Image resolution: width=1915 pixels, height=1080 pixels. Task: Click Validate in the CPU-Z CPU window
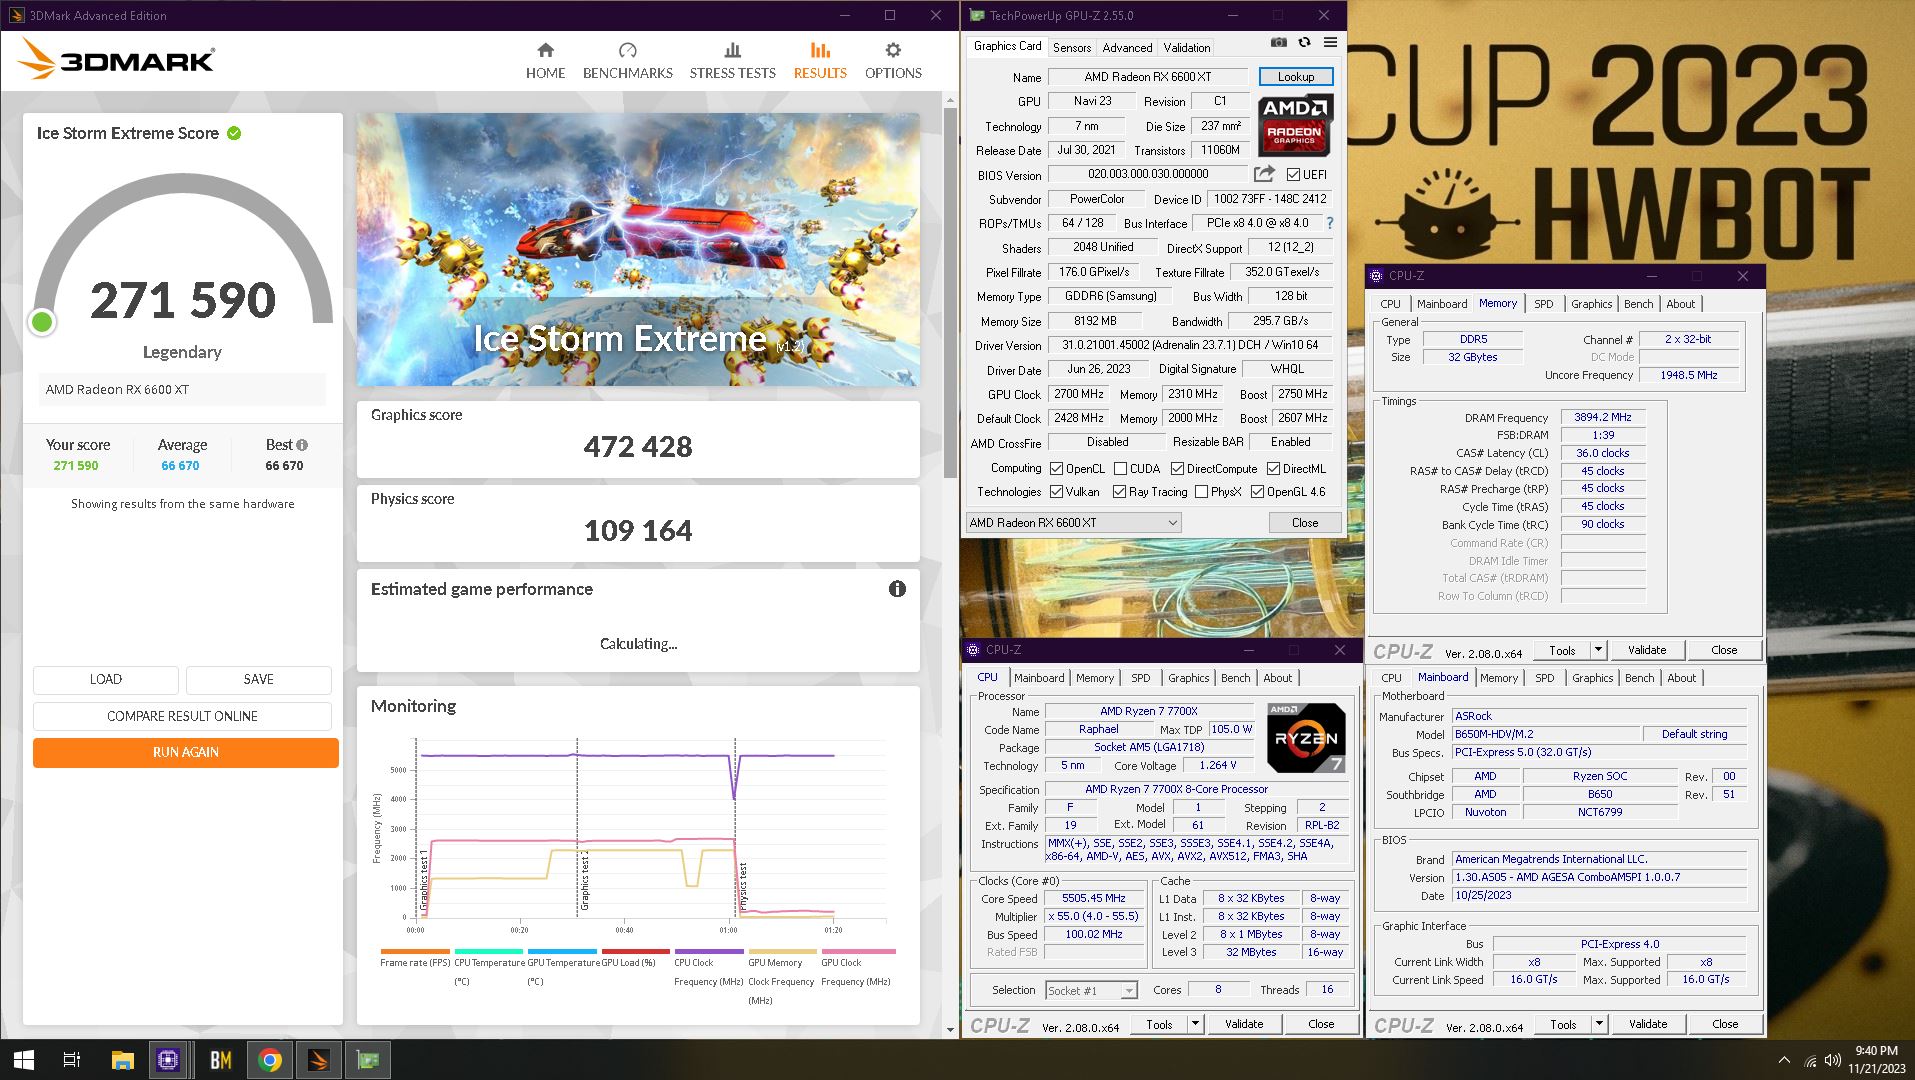click(x=1244, y=1024)
